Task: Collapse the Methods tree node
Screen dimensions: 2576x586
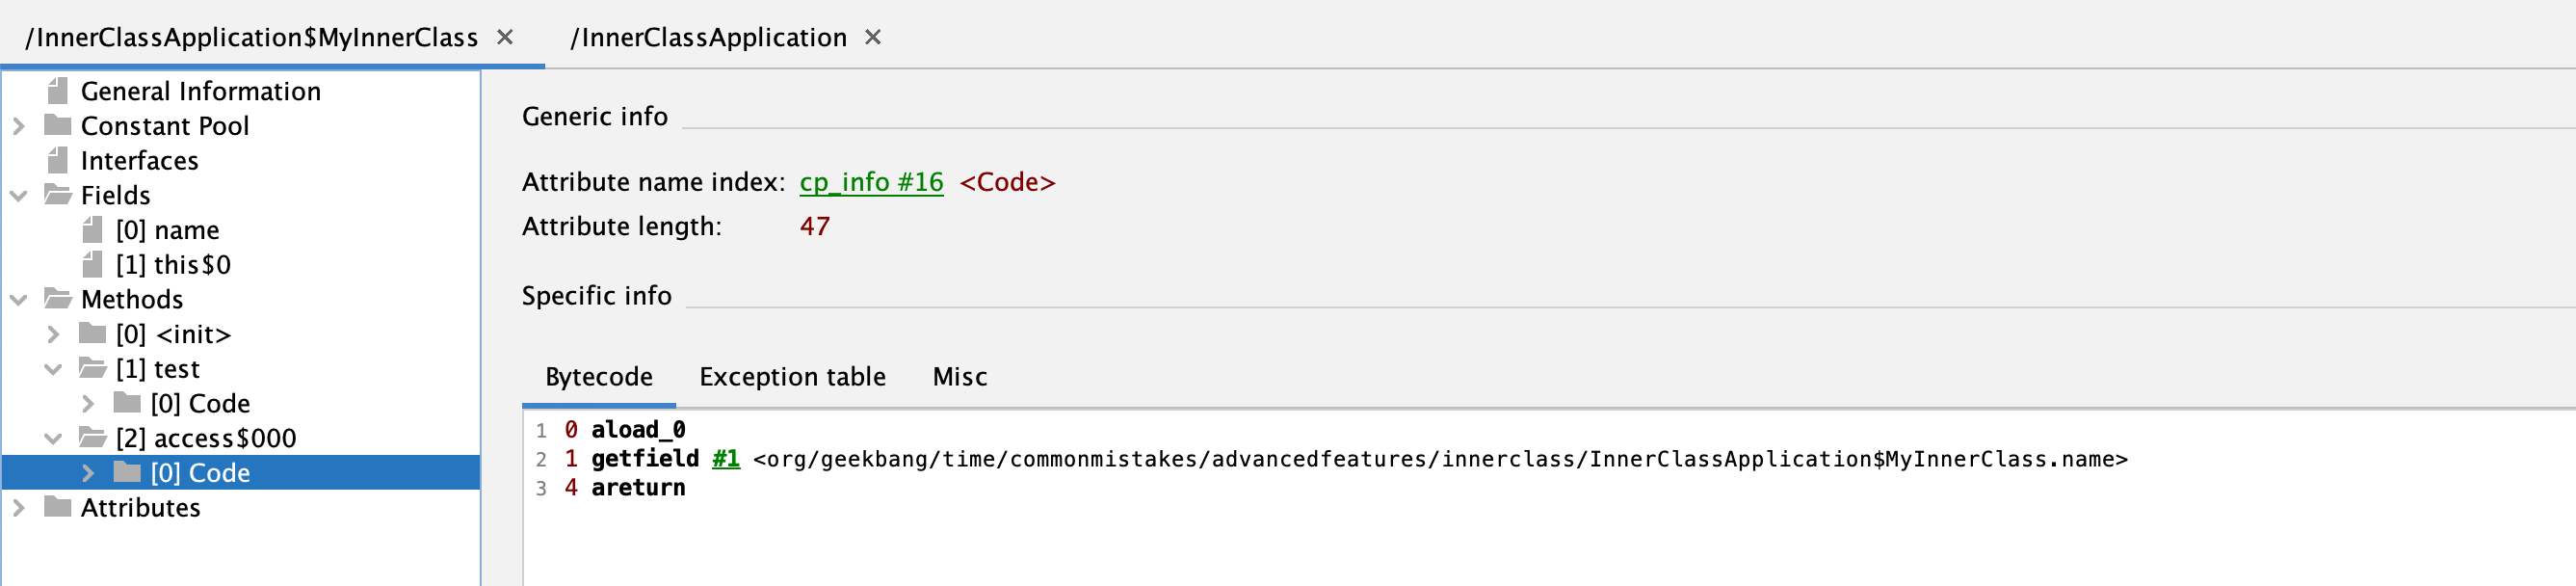Action: click(x=19, y=299)
